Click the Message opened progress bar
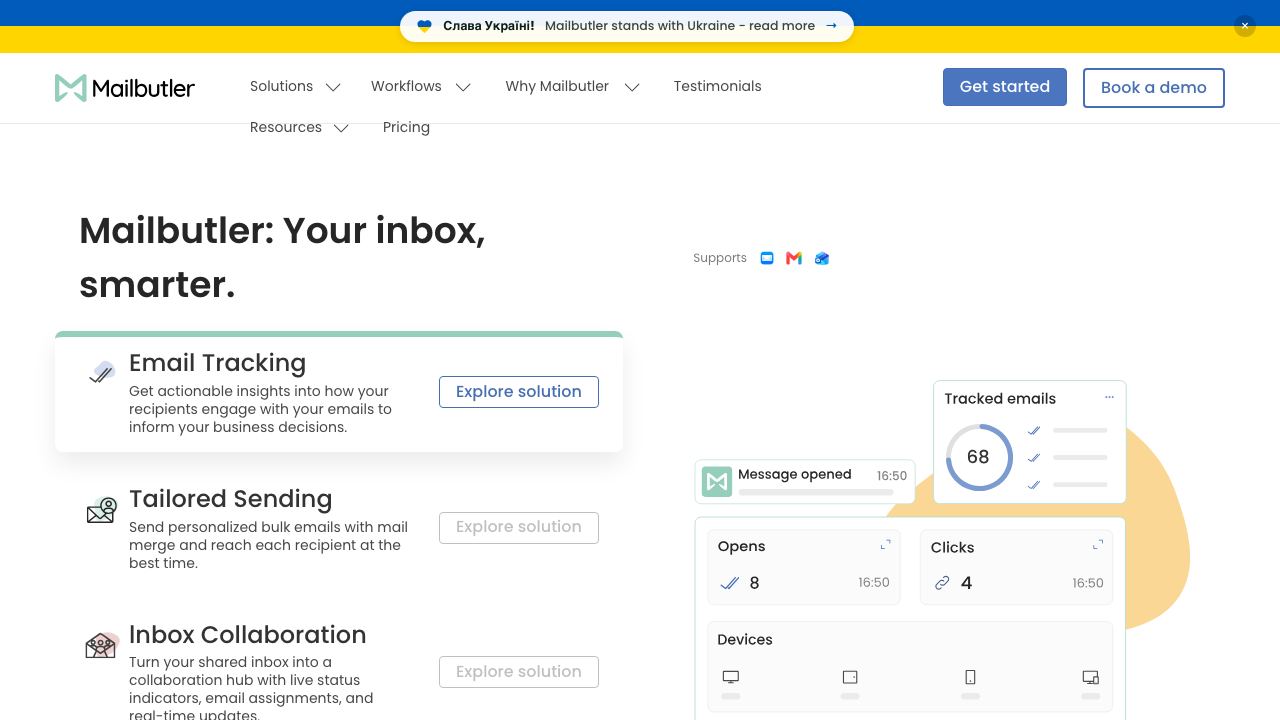 click(816, 492)
